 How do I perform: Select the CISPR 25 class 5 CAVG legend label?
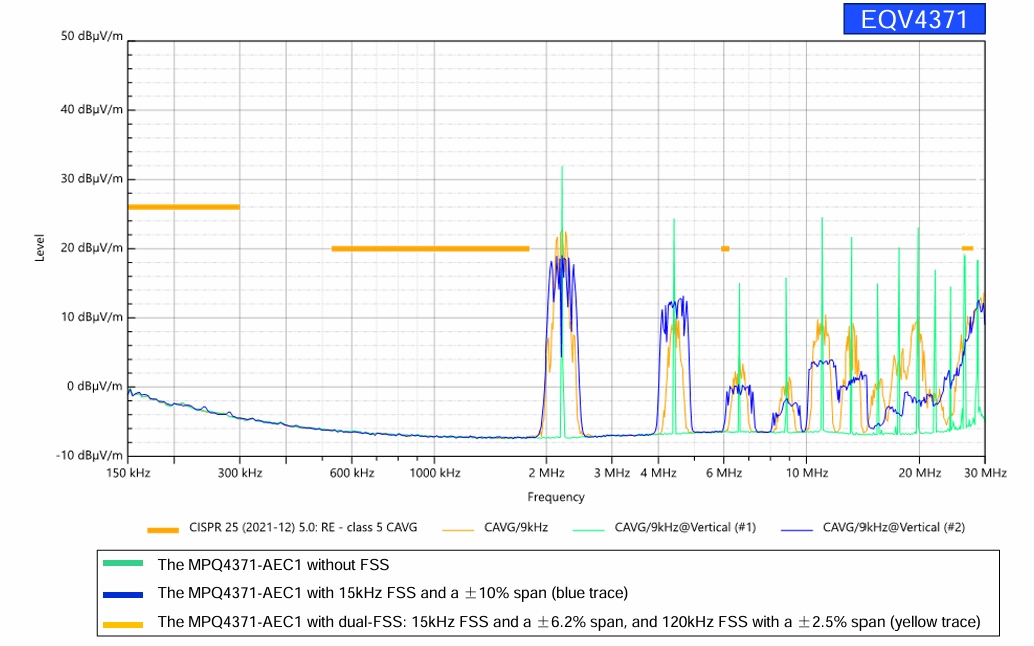[303, 527]
